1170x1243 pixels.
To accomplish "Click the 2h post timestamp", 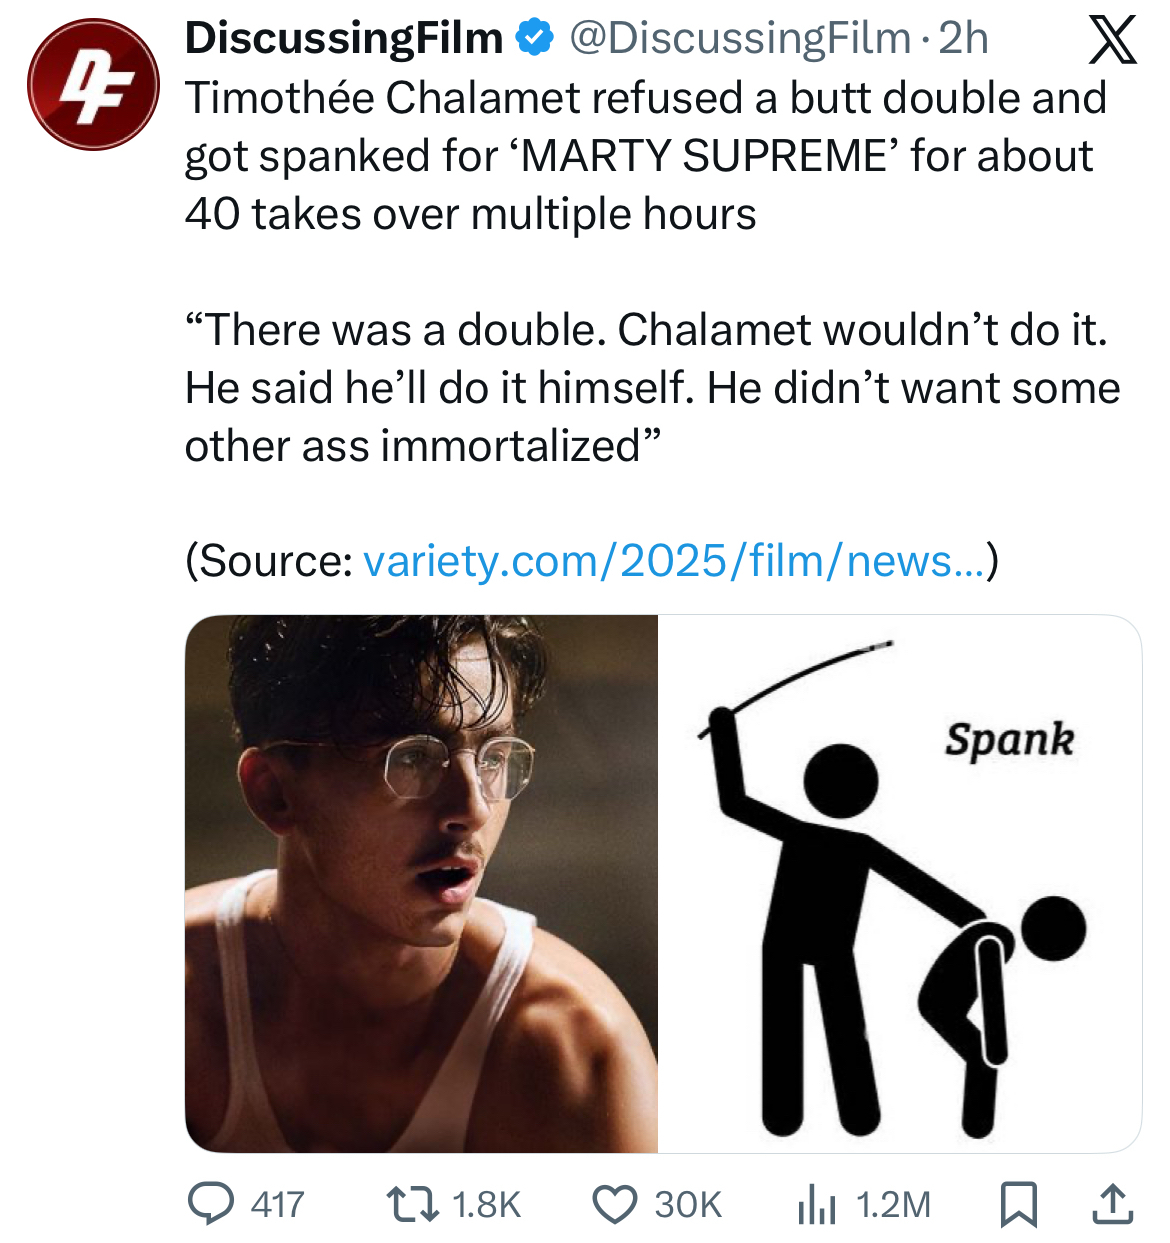I will coord(964,38).
